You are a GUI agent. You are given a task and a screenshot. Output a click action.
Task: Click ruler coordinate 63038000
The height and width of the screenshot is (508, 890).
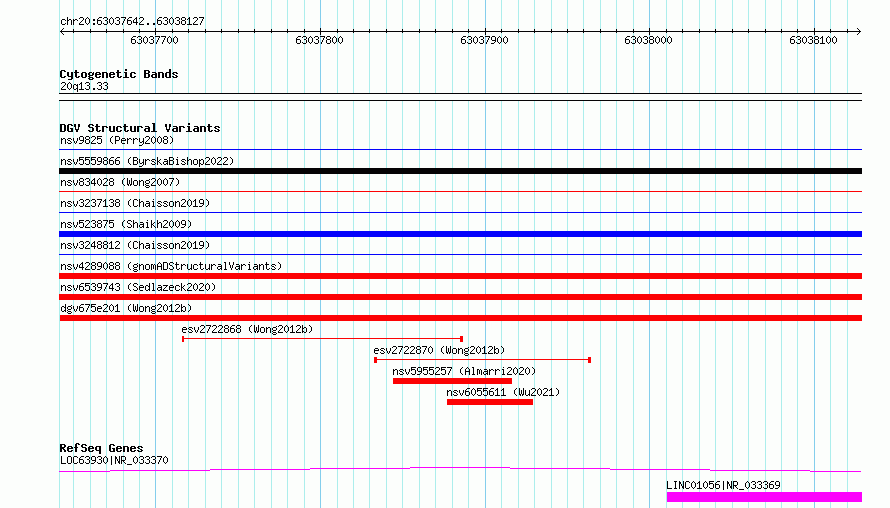tap(648, 40)
